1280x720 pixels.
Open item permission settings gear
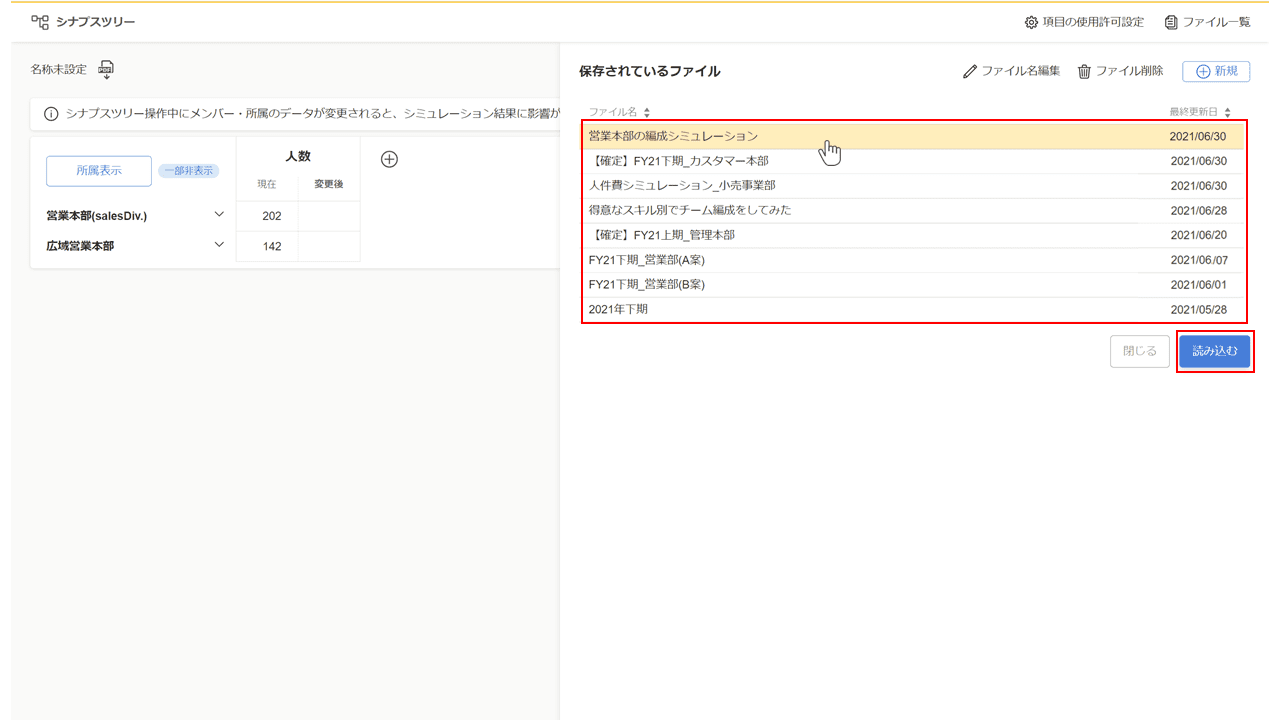point(1031,22)
